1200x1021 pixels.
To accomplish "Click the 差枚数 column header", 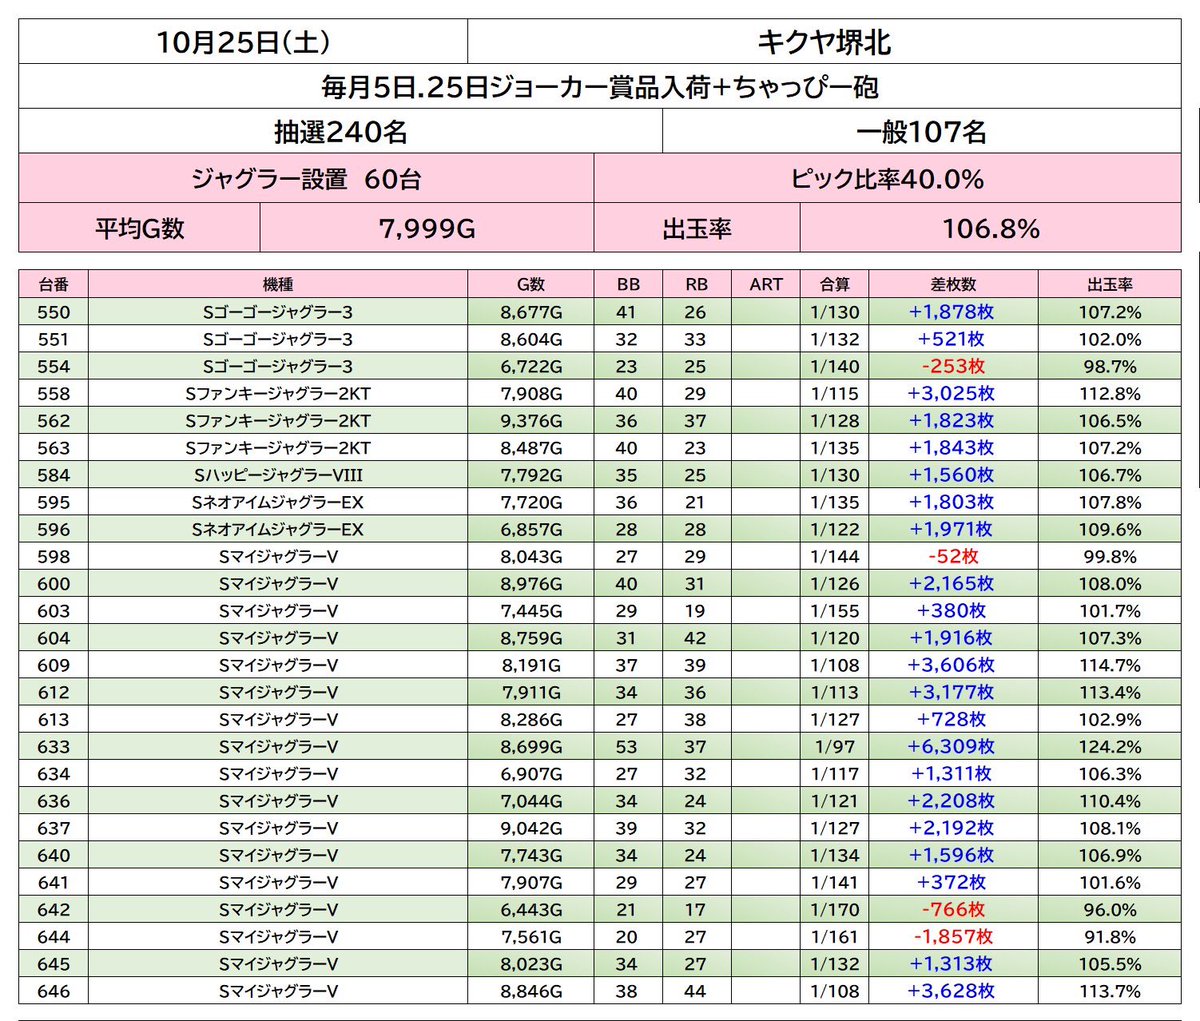I will pos(953,284).
